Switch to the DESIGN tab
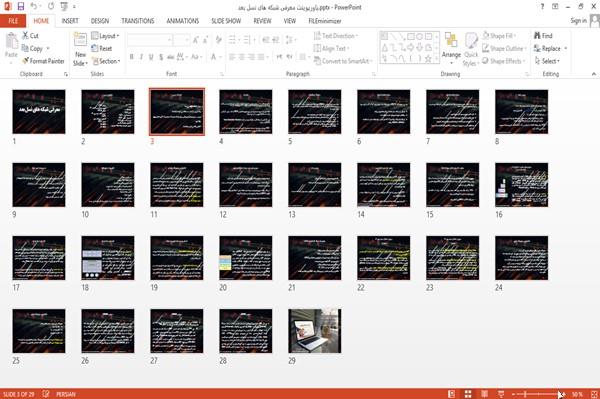Screen dimensions: 600x399 [100, 21]
